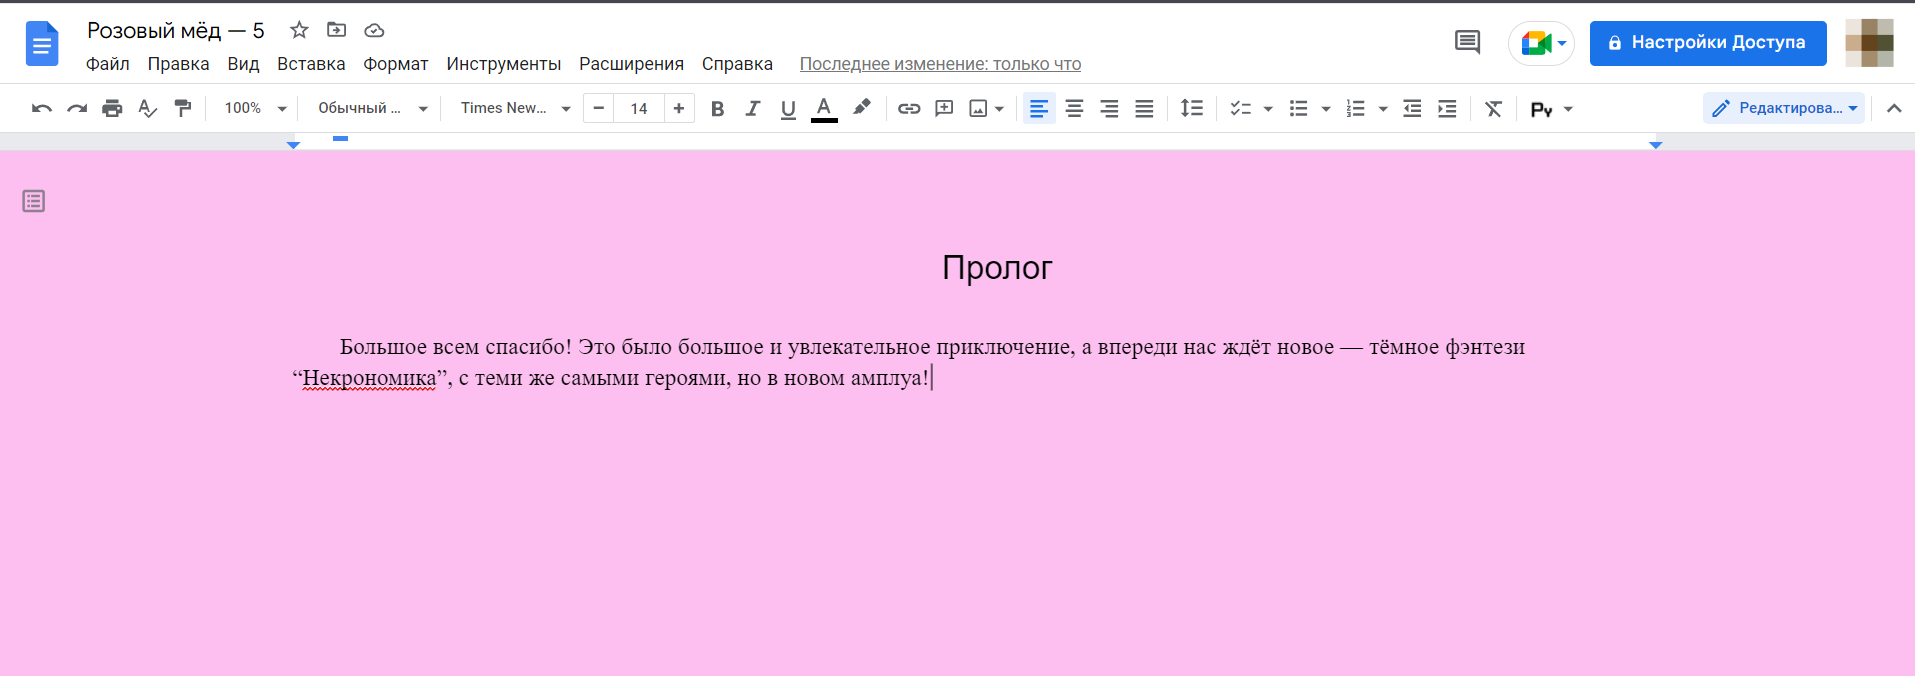
Task: Open the 100% zoom dropdown
Action: coord(255,108)
